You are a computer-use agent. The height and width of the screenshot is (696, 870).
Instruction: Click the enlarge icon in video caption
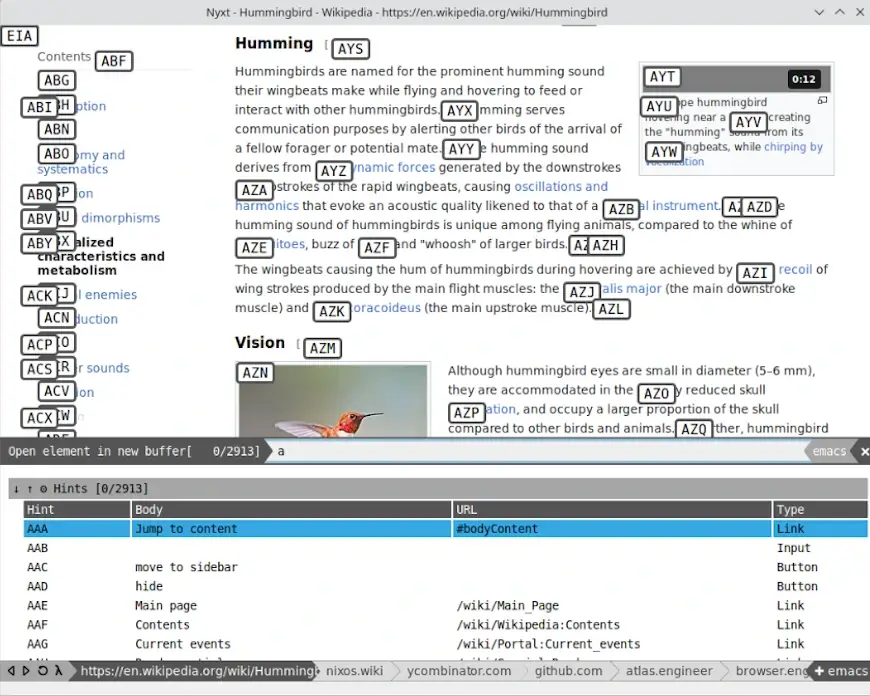point(822,101)
